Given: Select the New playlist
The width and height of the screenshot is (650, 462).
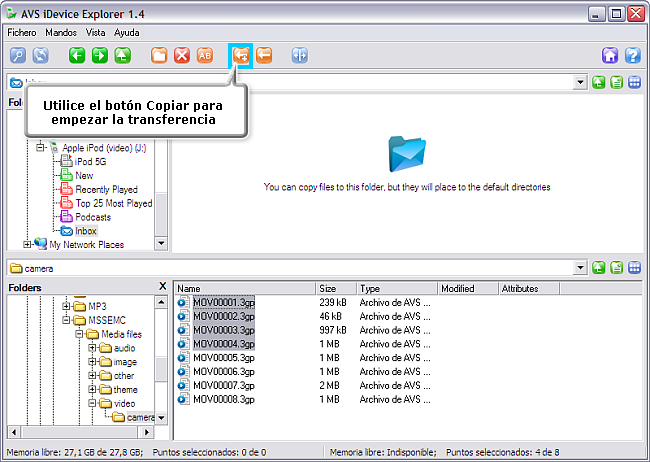Looking at the screenshot, I should pos(84,175).
